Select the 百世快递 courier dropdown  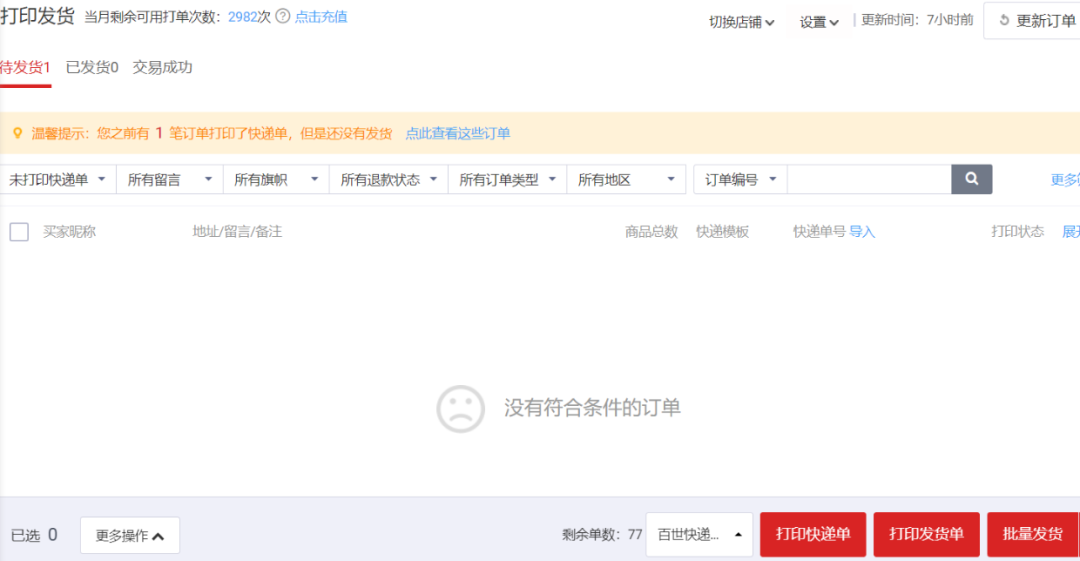click(x=699, y=534)
